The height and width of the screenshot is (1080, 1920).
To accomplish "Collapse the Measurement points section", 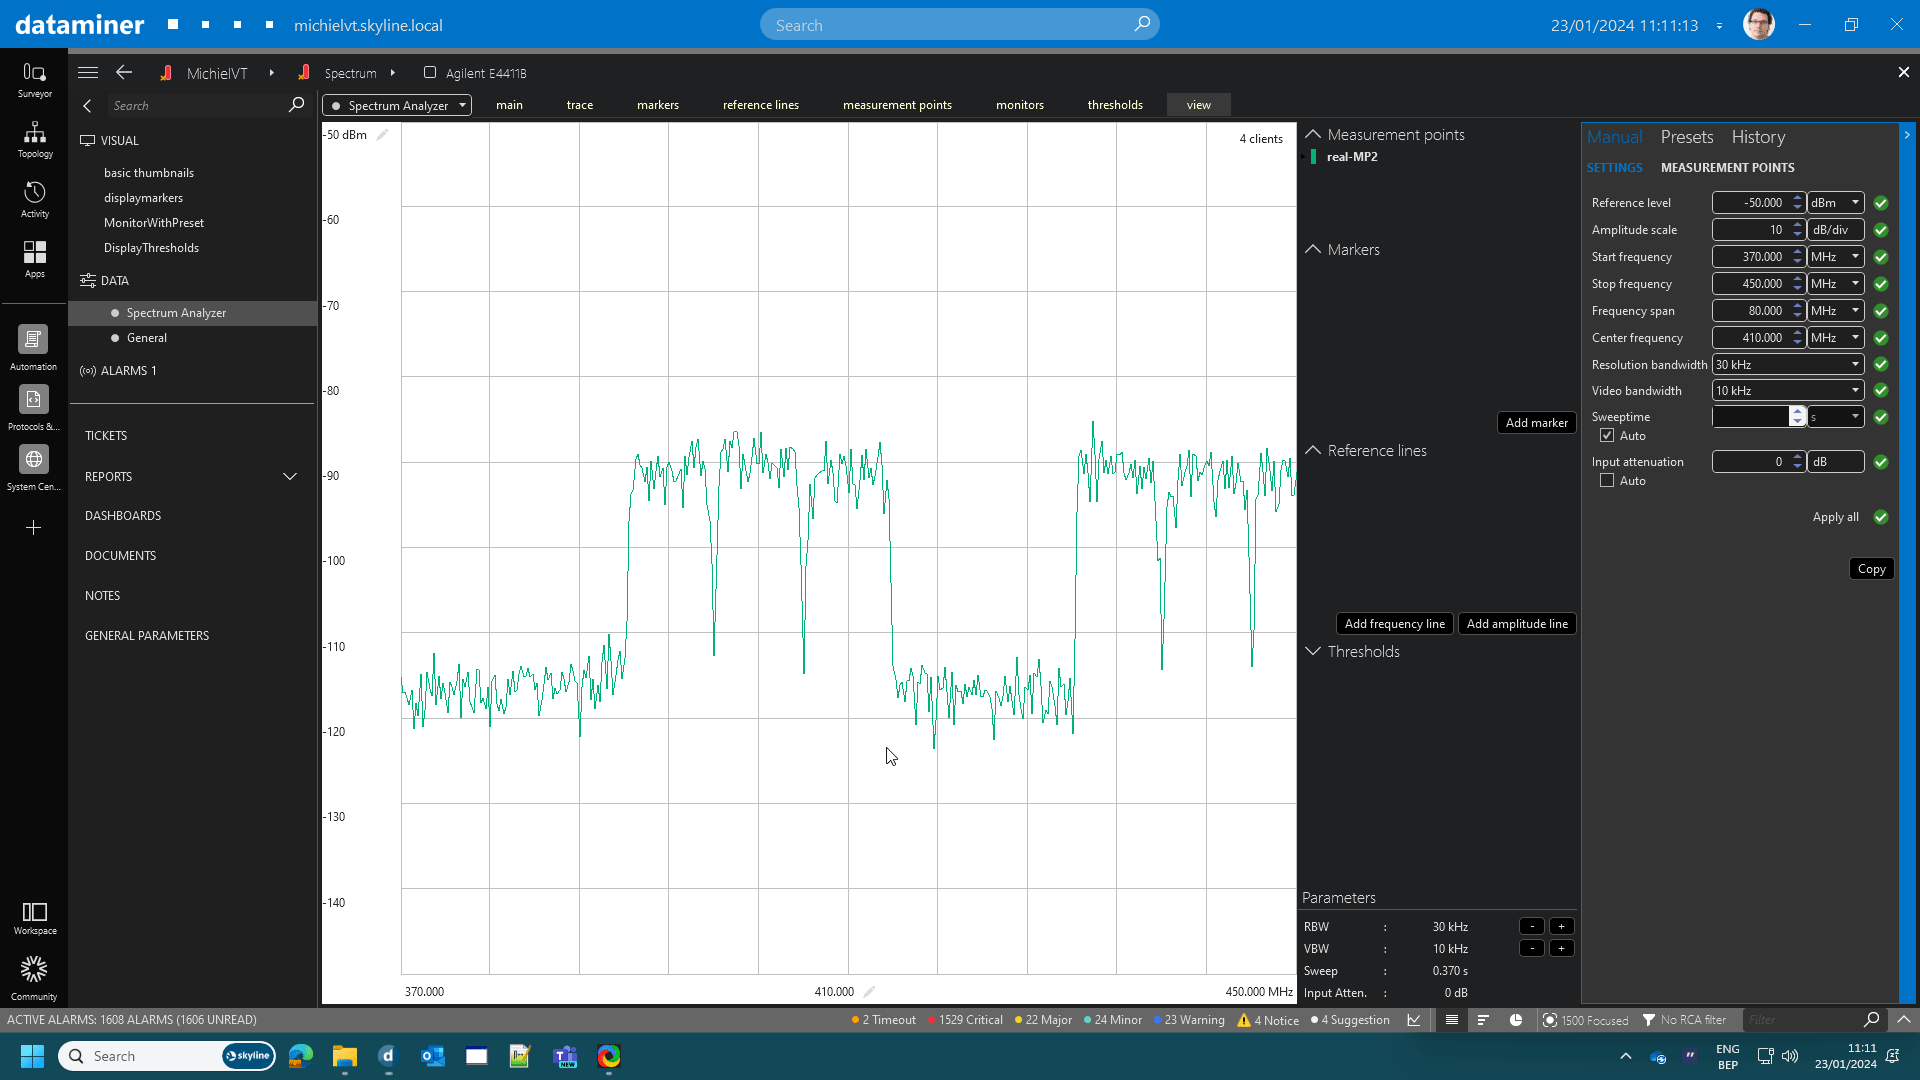I will coord(1313,134).
